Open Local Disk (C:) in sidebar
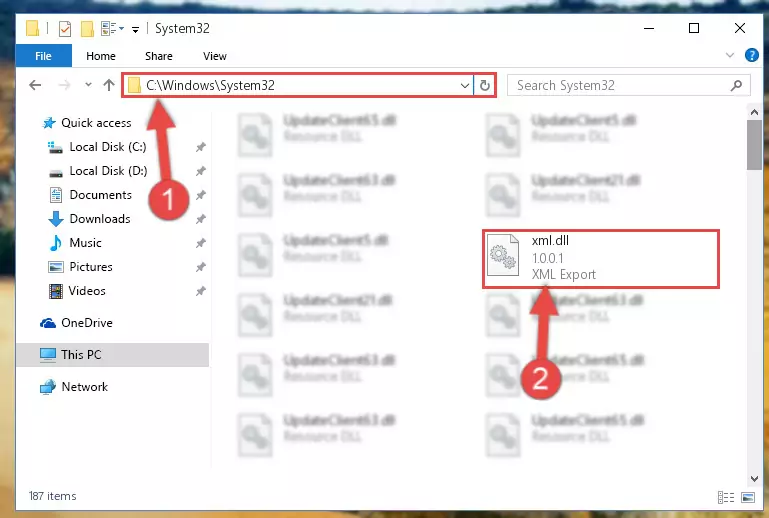Screen dimensions: 769x518 tap(108, 147)
